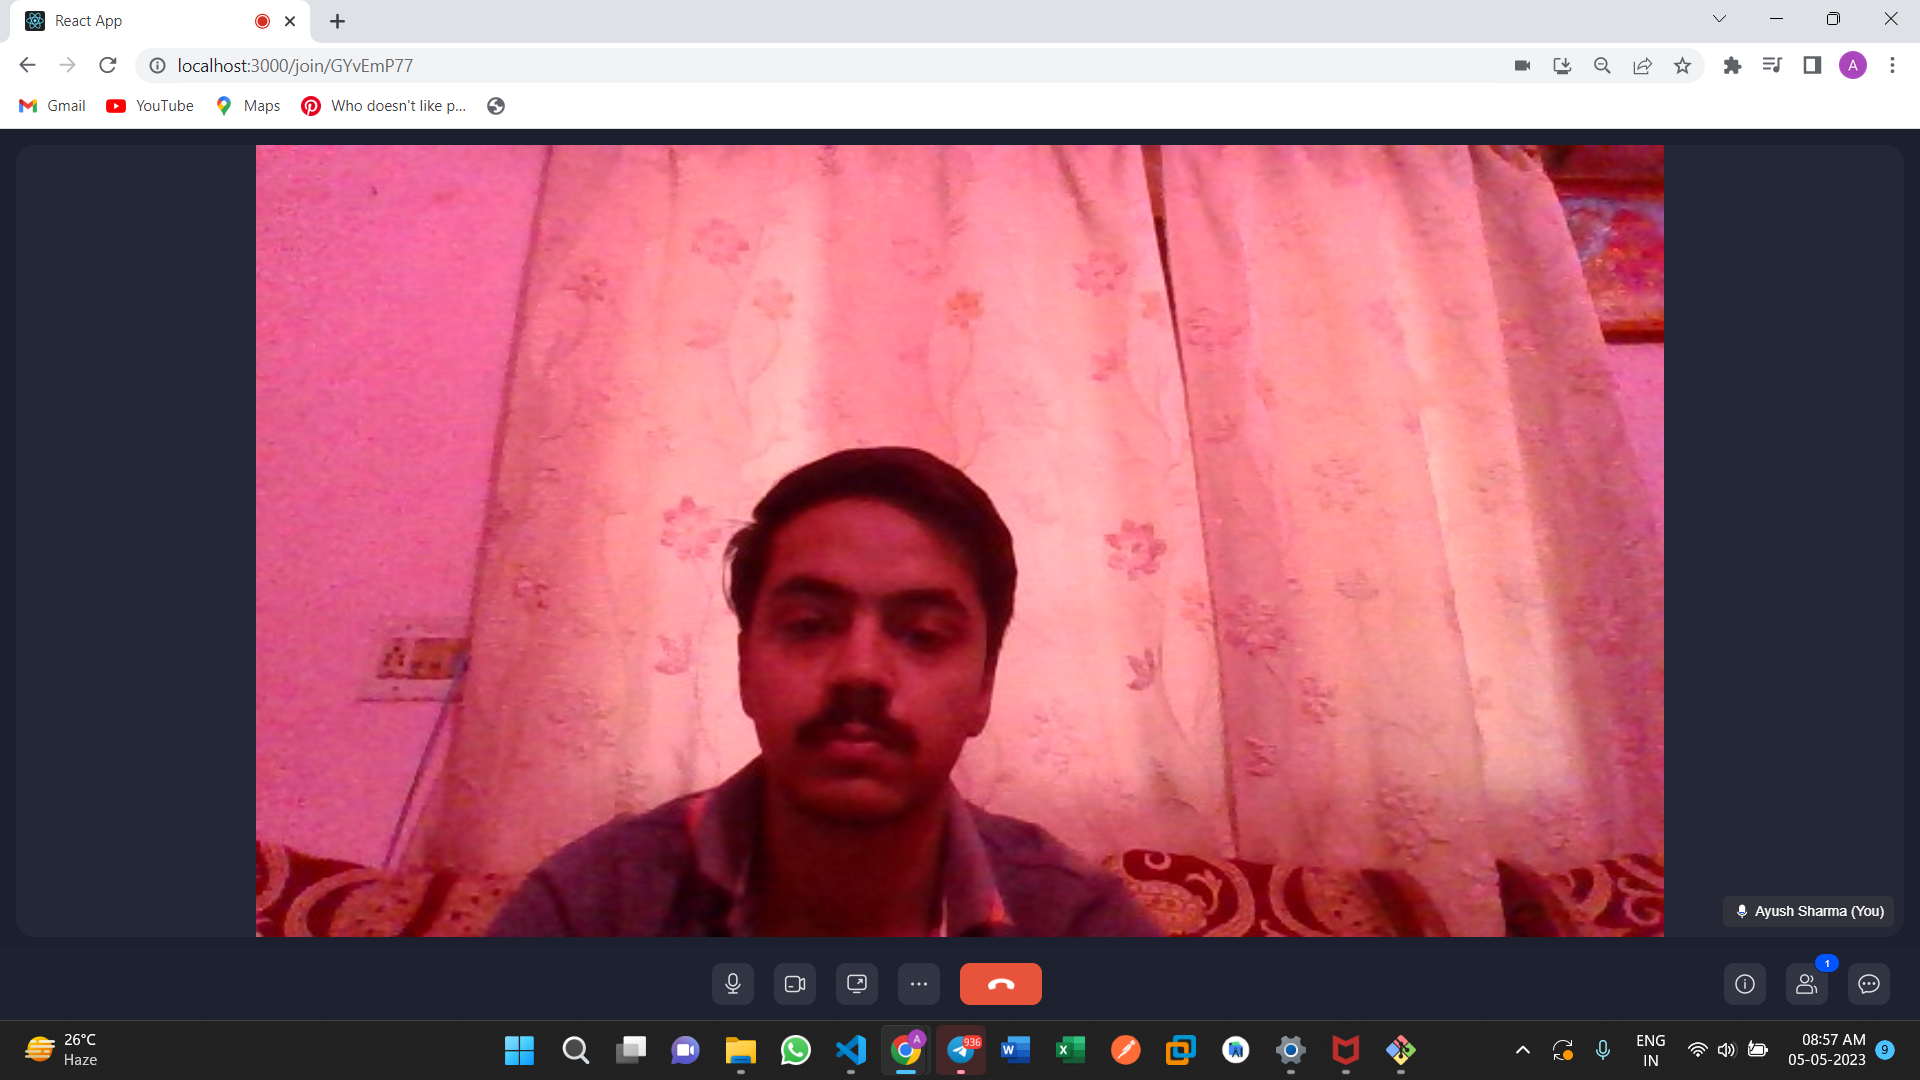Image resolution: width=1920 pixels, height=1080 pixels.
Task: Mute the microphone in the call controls
Action: [732, 983]
